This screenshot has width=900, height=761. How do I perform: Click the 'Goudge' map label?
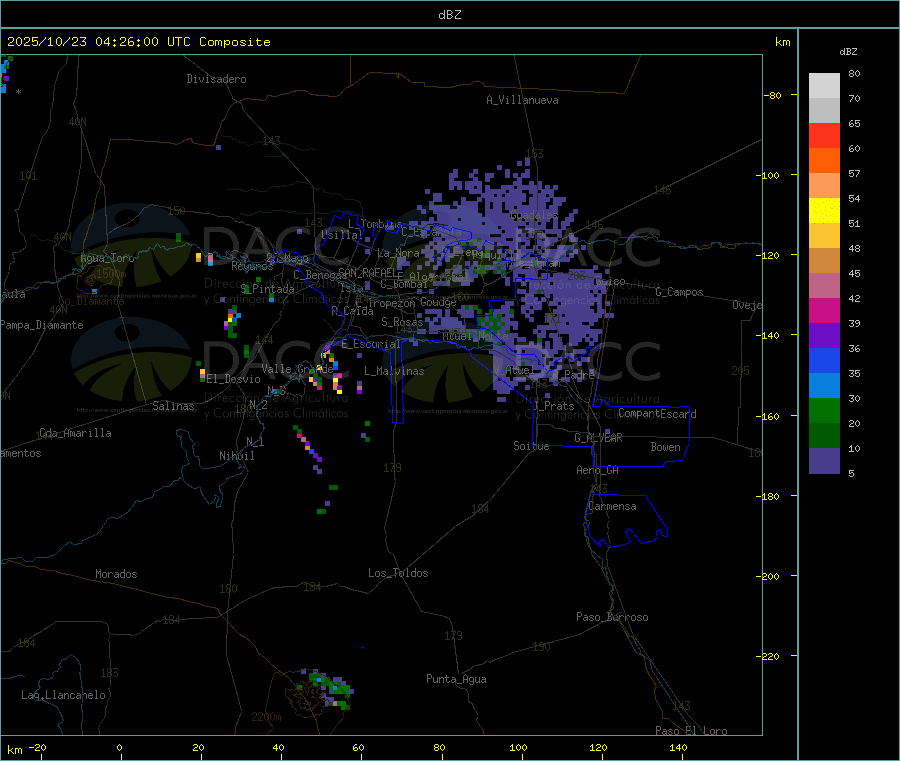[438, 302]
